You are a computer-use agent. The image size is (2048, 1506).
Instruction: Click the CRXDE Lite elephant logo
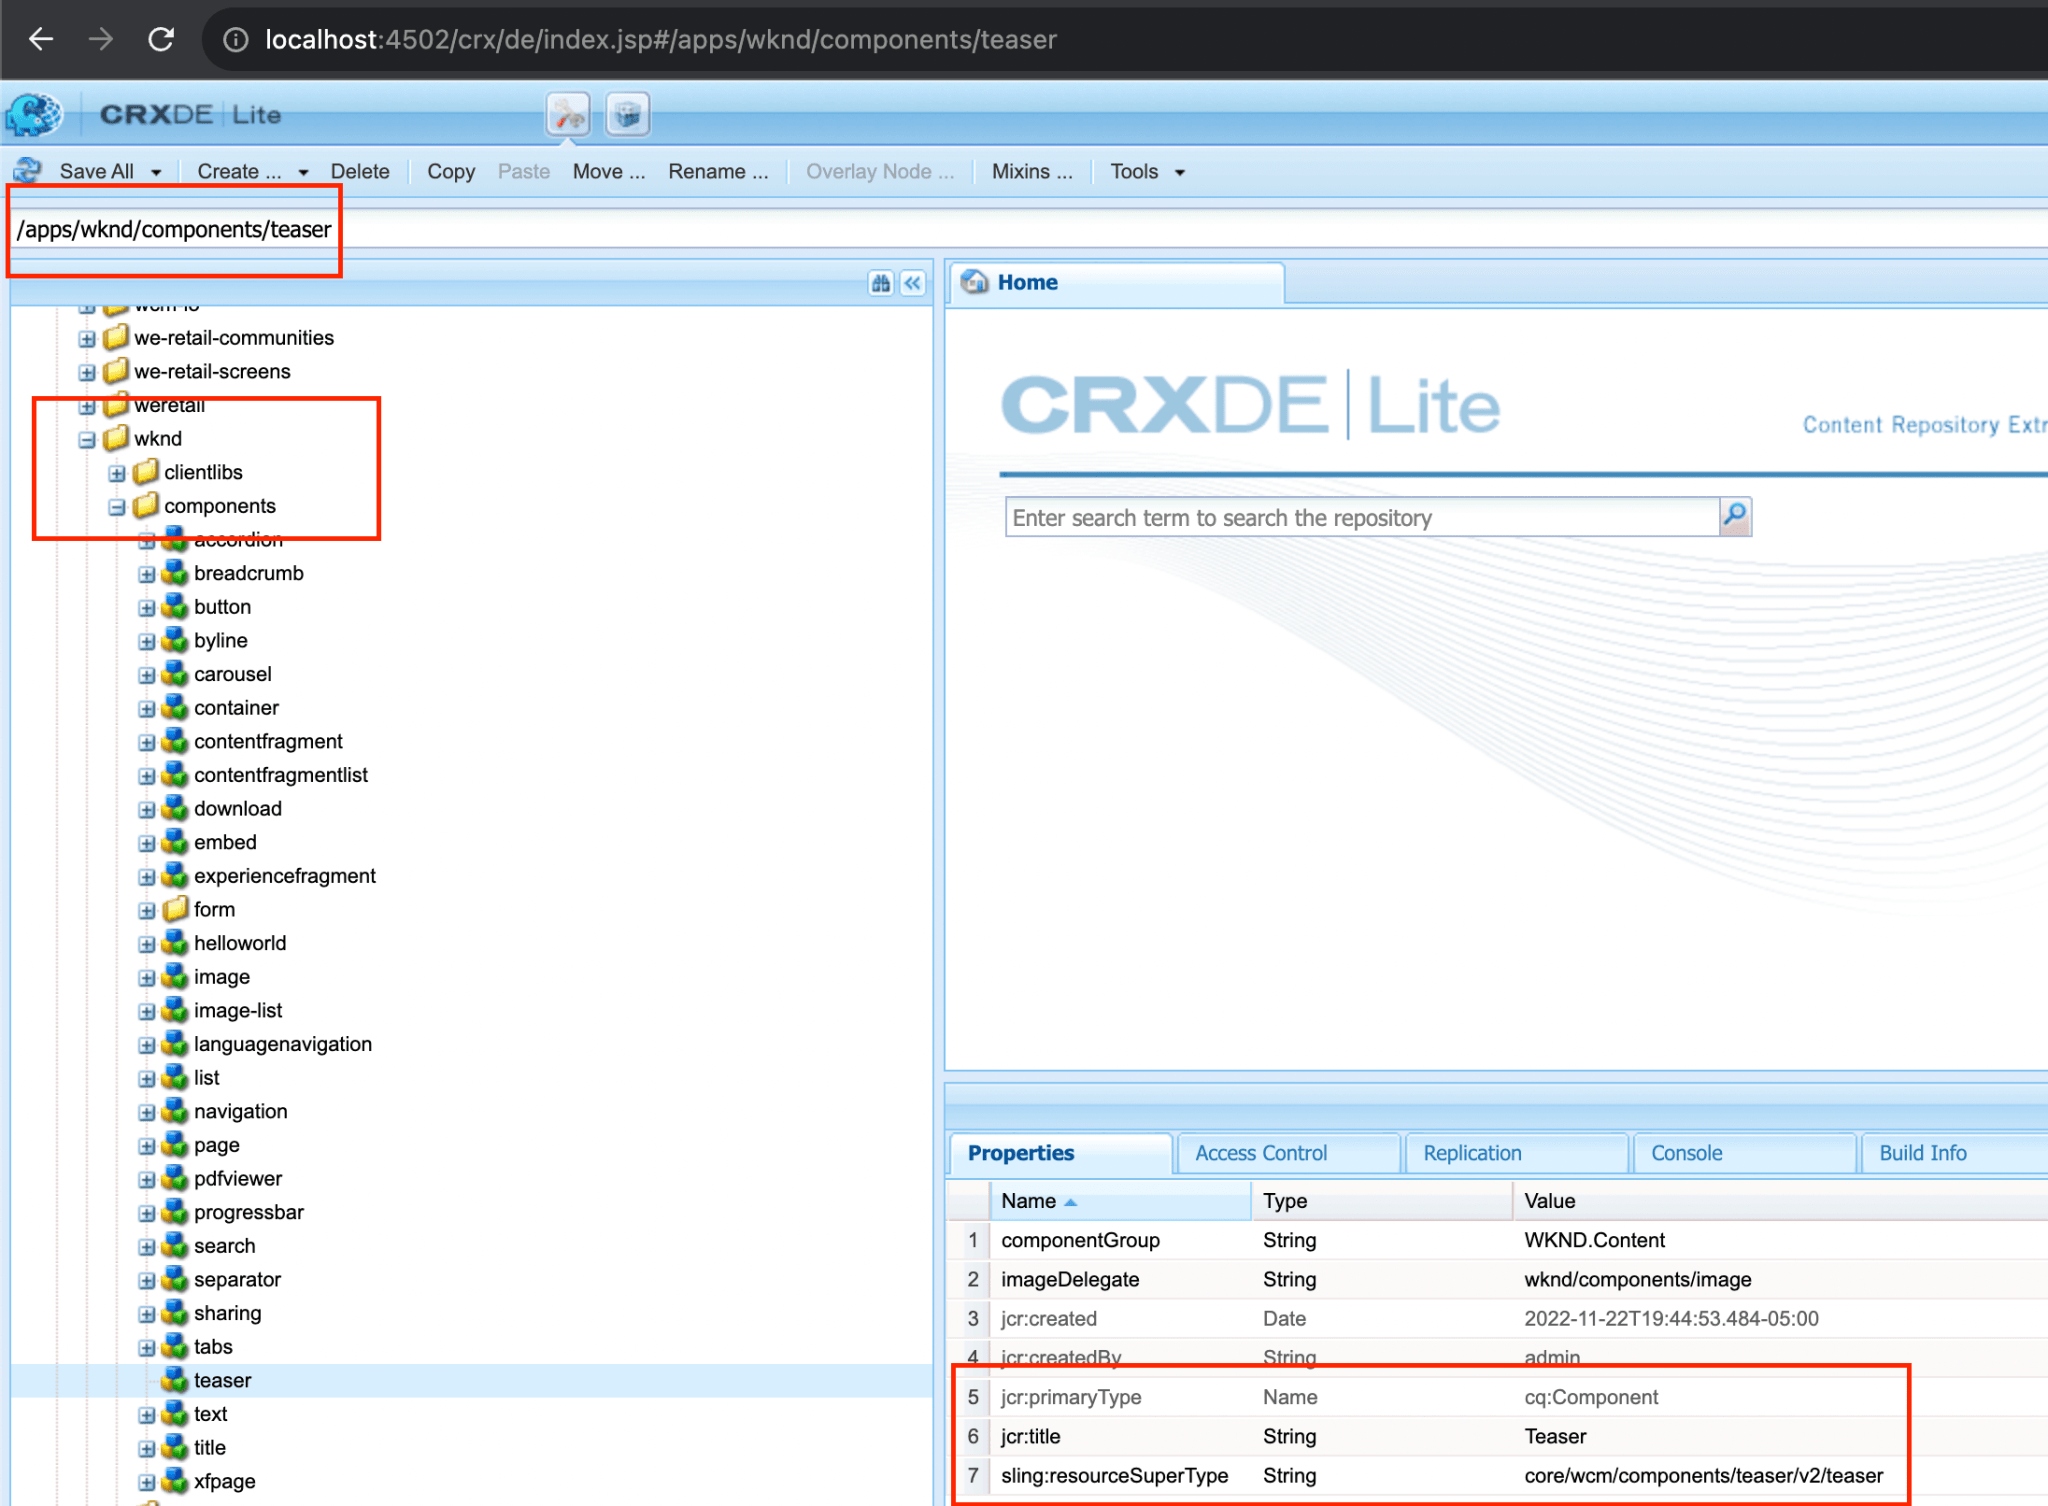(x=33, y=114)
